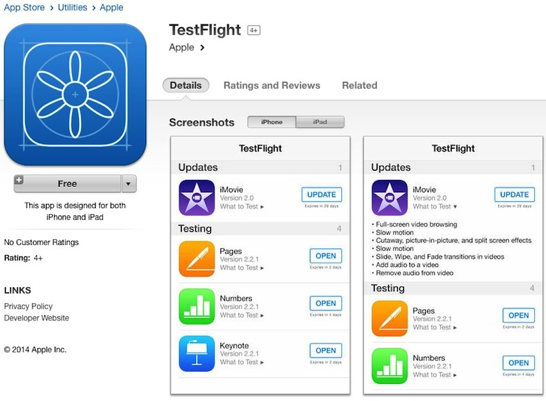This screenshot has width=546, height=401.
Task: Open the Ratings and Reviews tab
Action: click(272, 85)
